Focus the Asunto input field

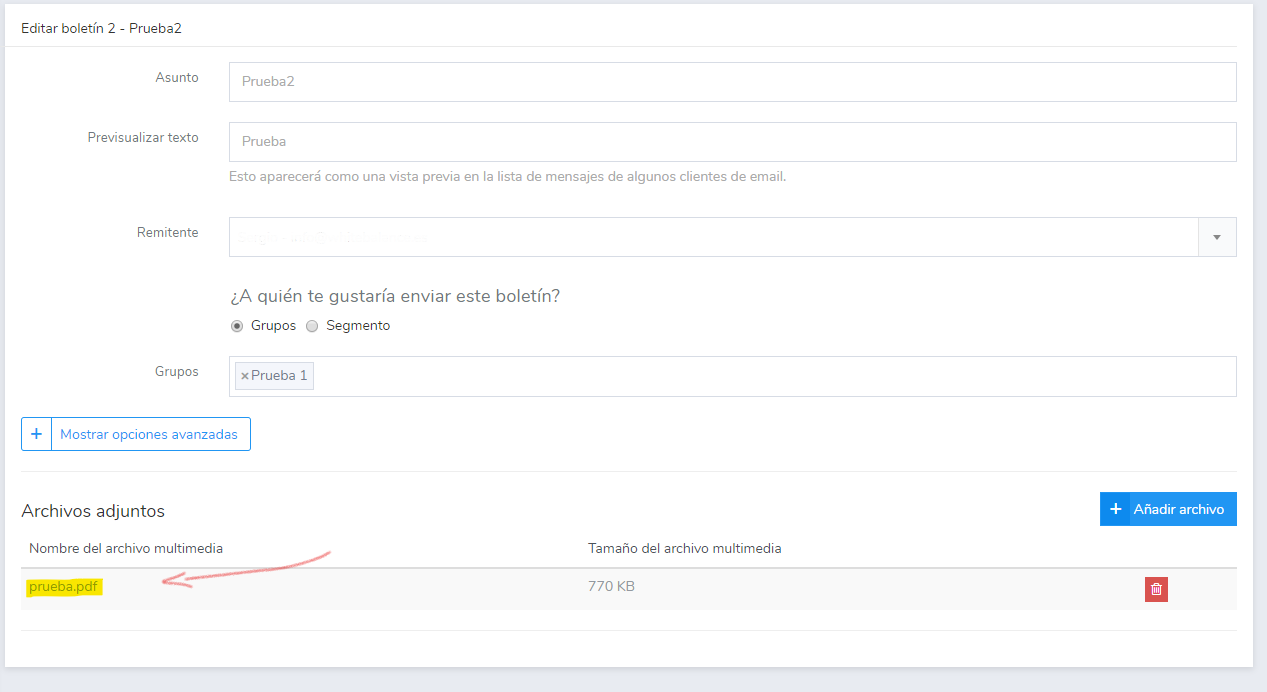[732, 82]
